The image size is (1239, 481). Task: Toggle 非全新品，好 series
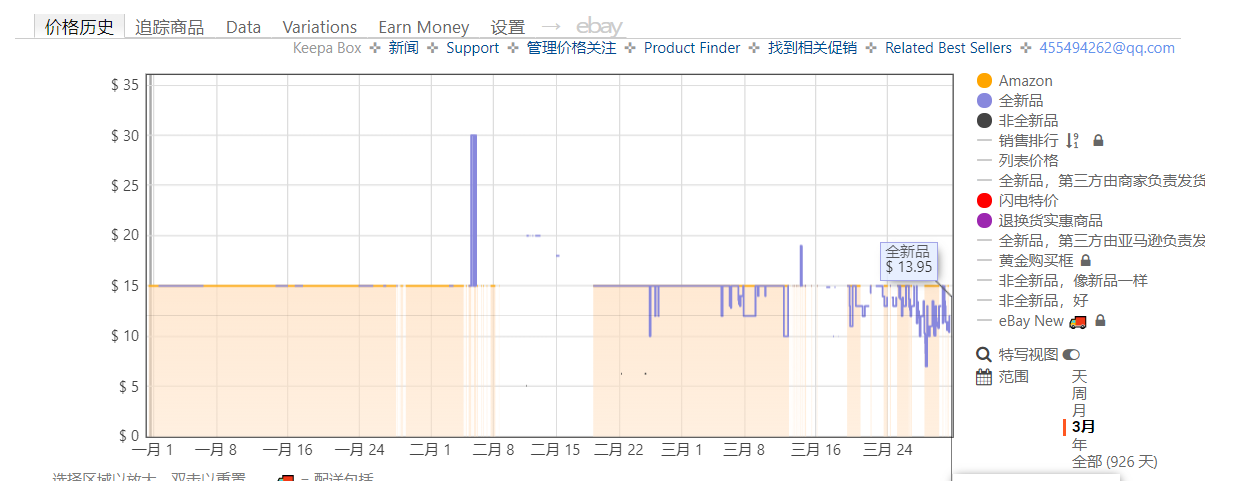pyautogui.click(x=1043, y=301)
